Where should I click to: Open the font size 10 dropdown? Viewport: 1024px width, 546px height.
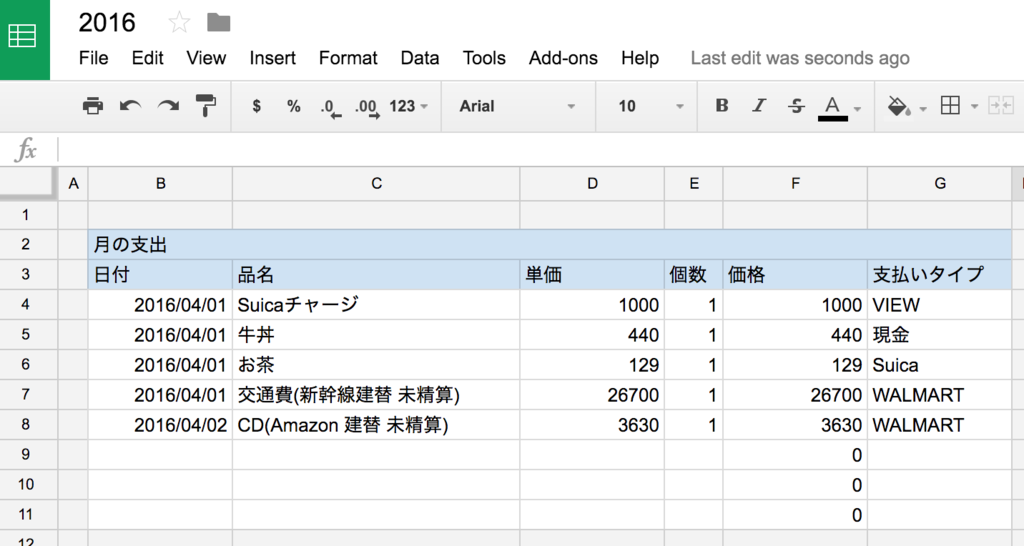[x=650, y=106]
